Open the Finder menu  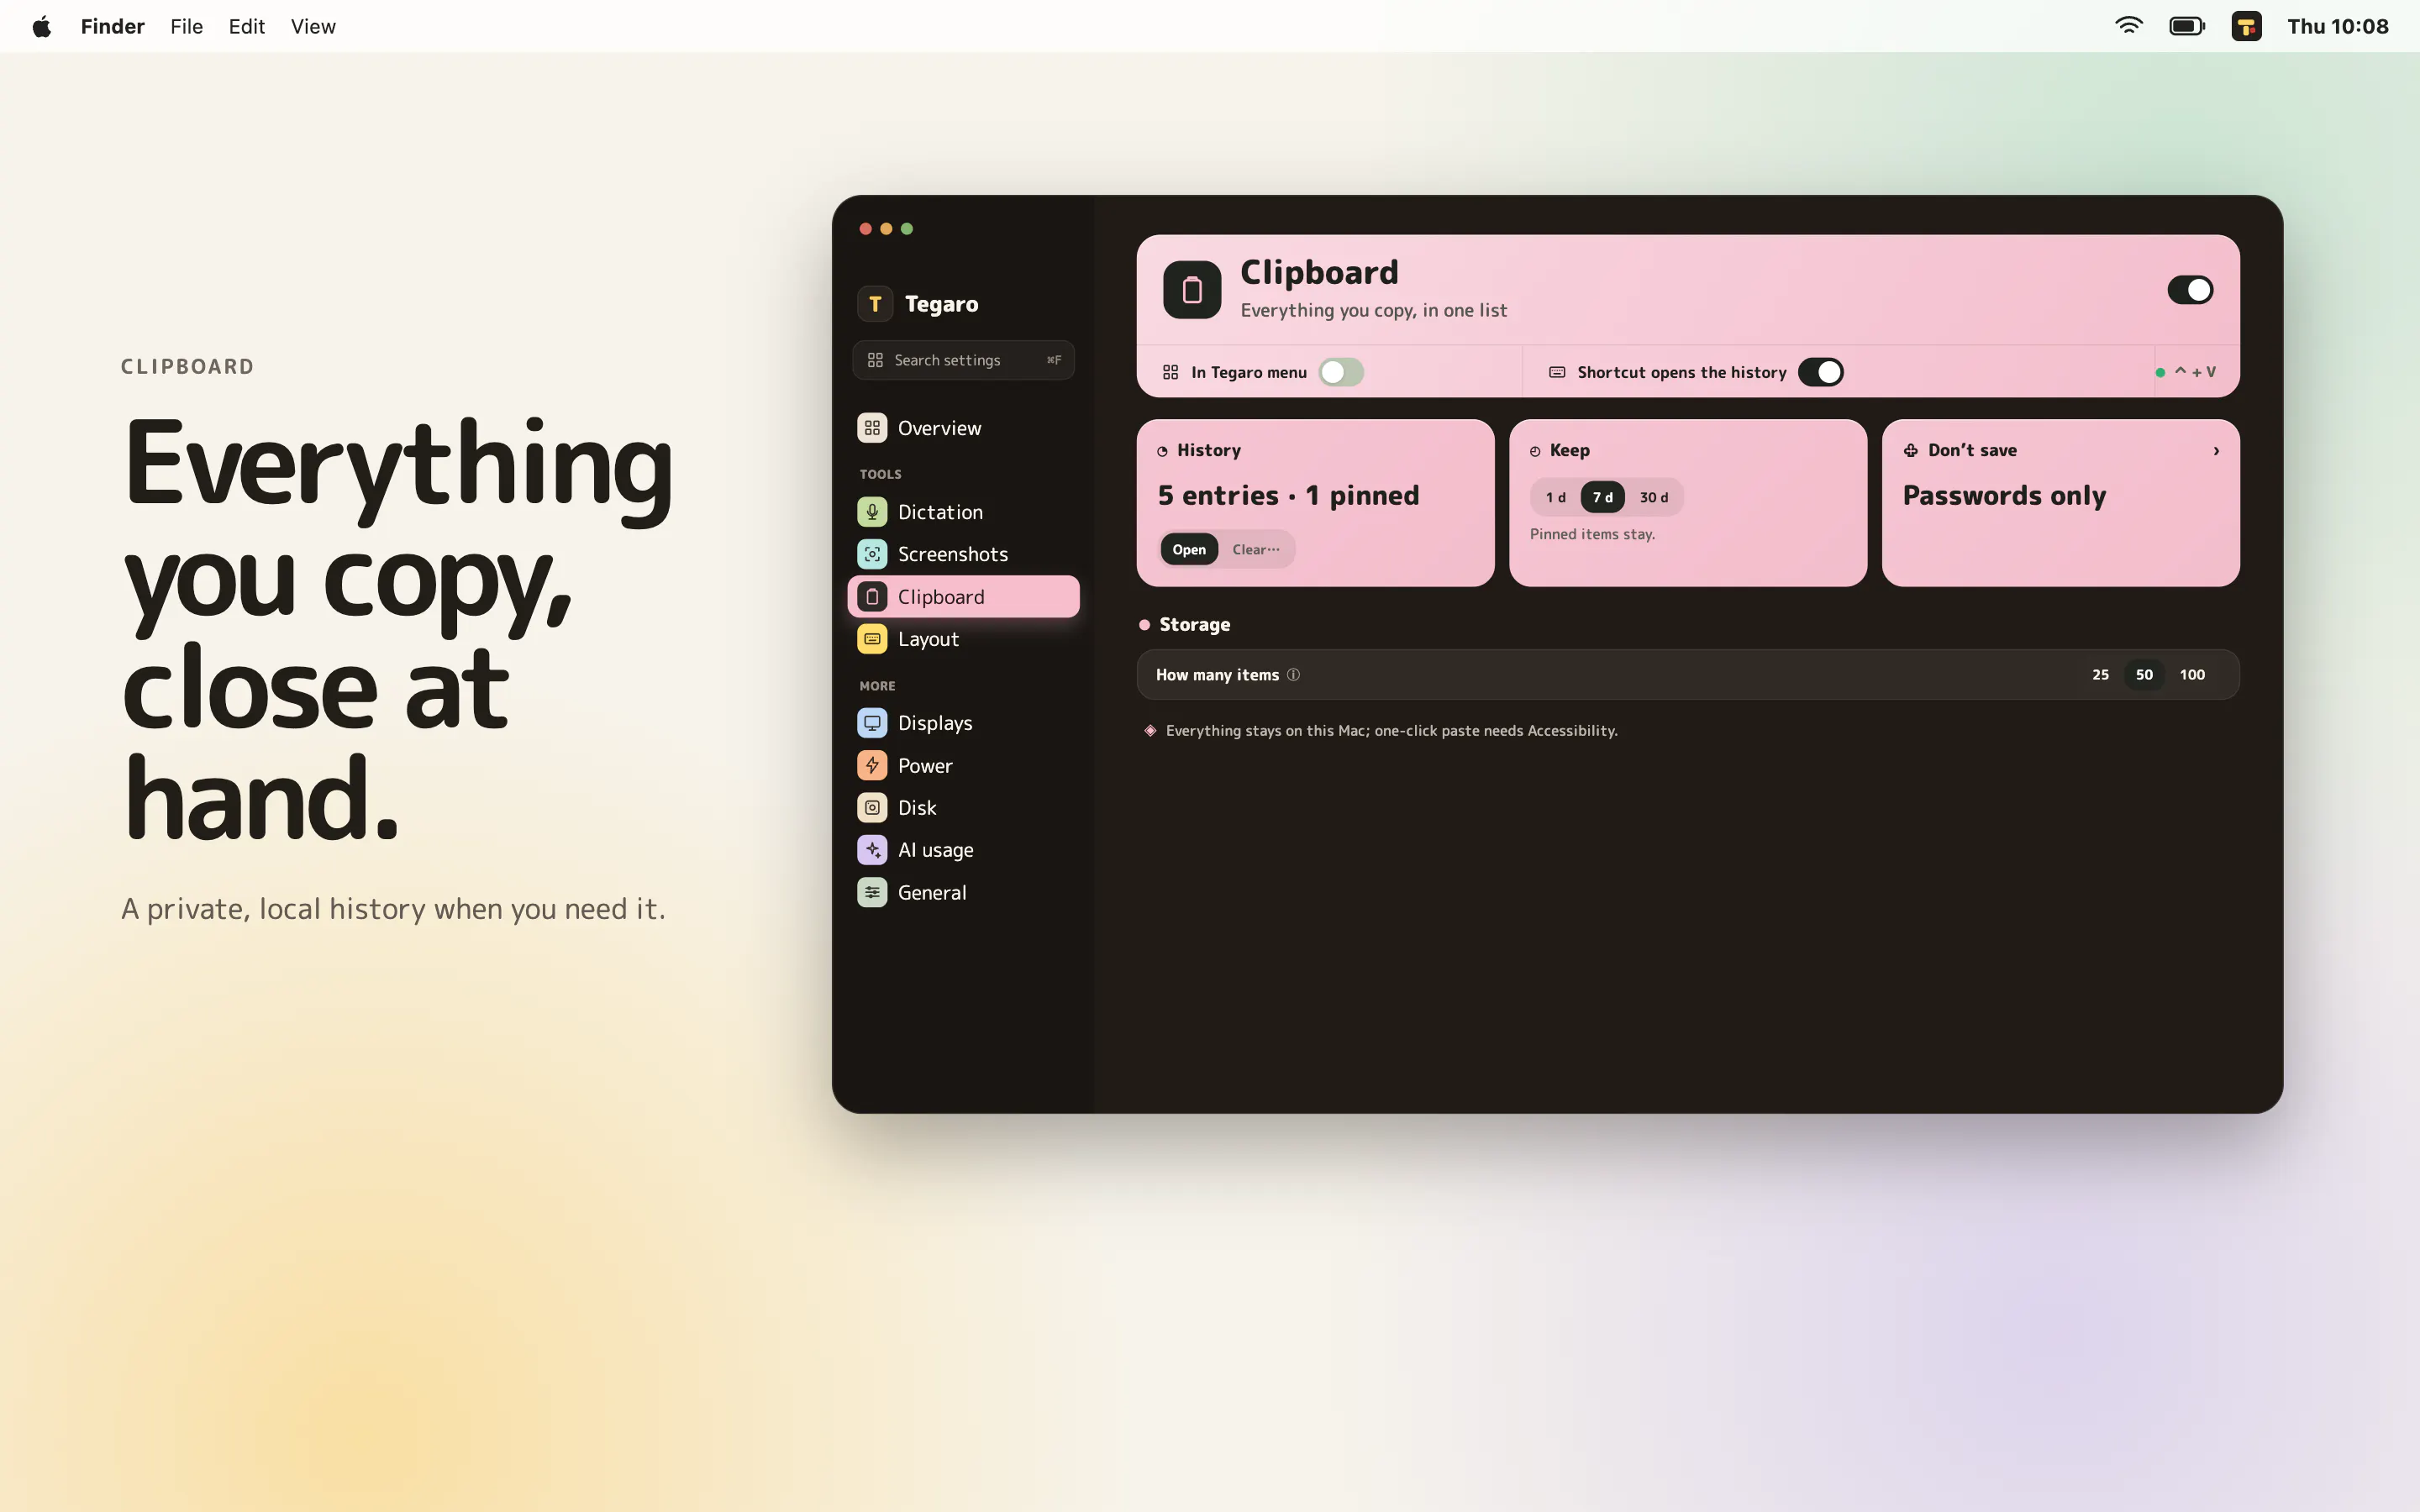(113, 26)
